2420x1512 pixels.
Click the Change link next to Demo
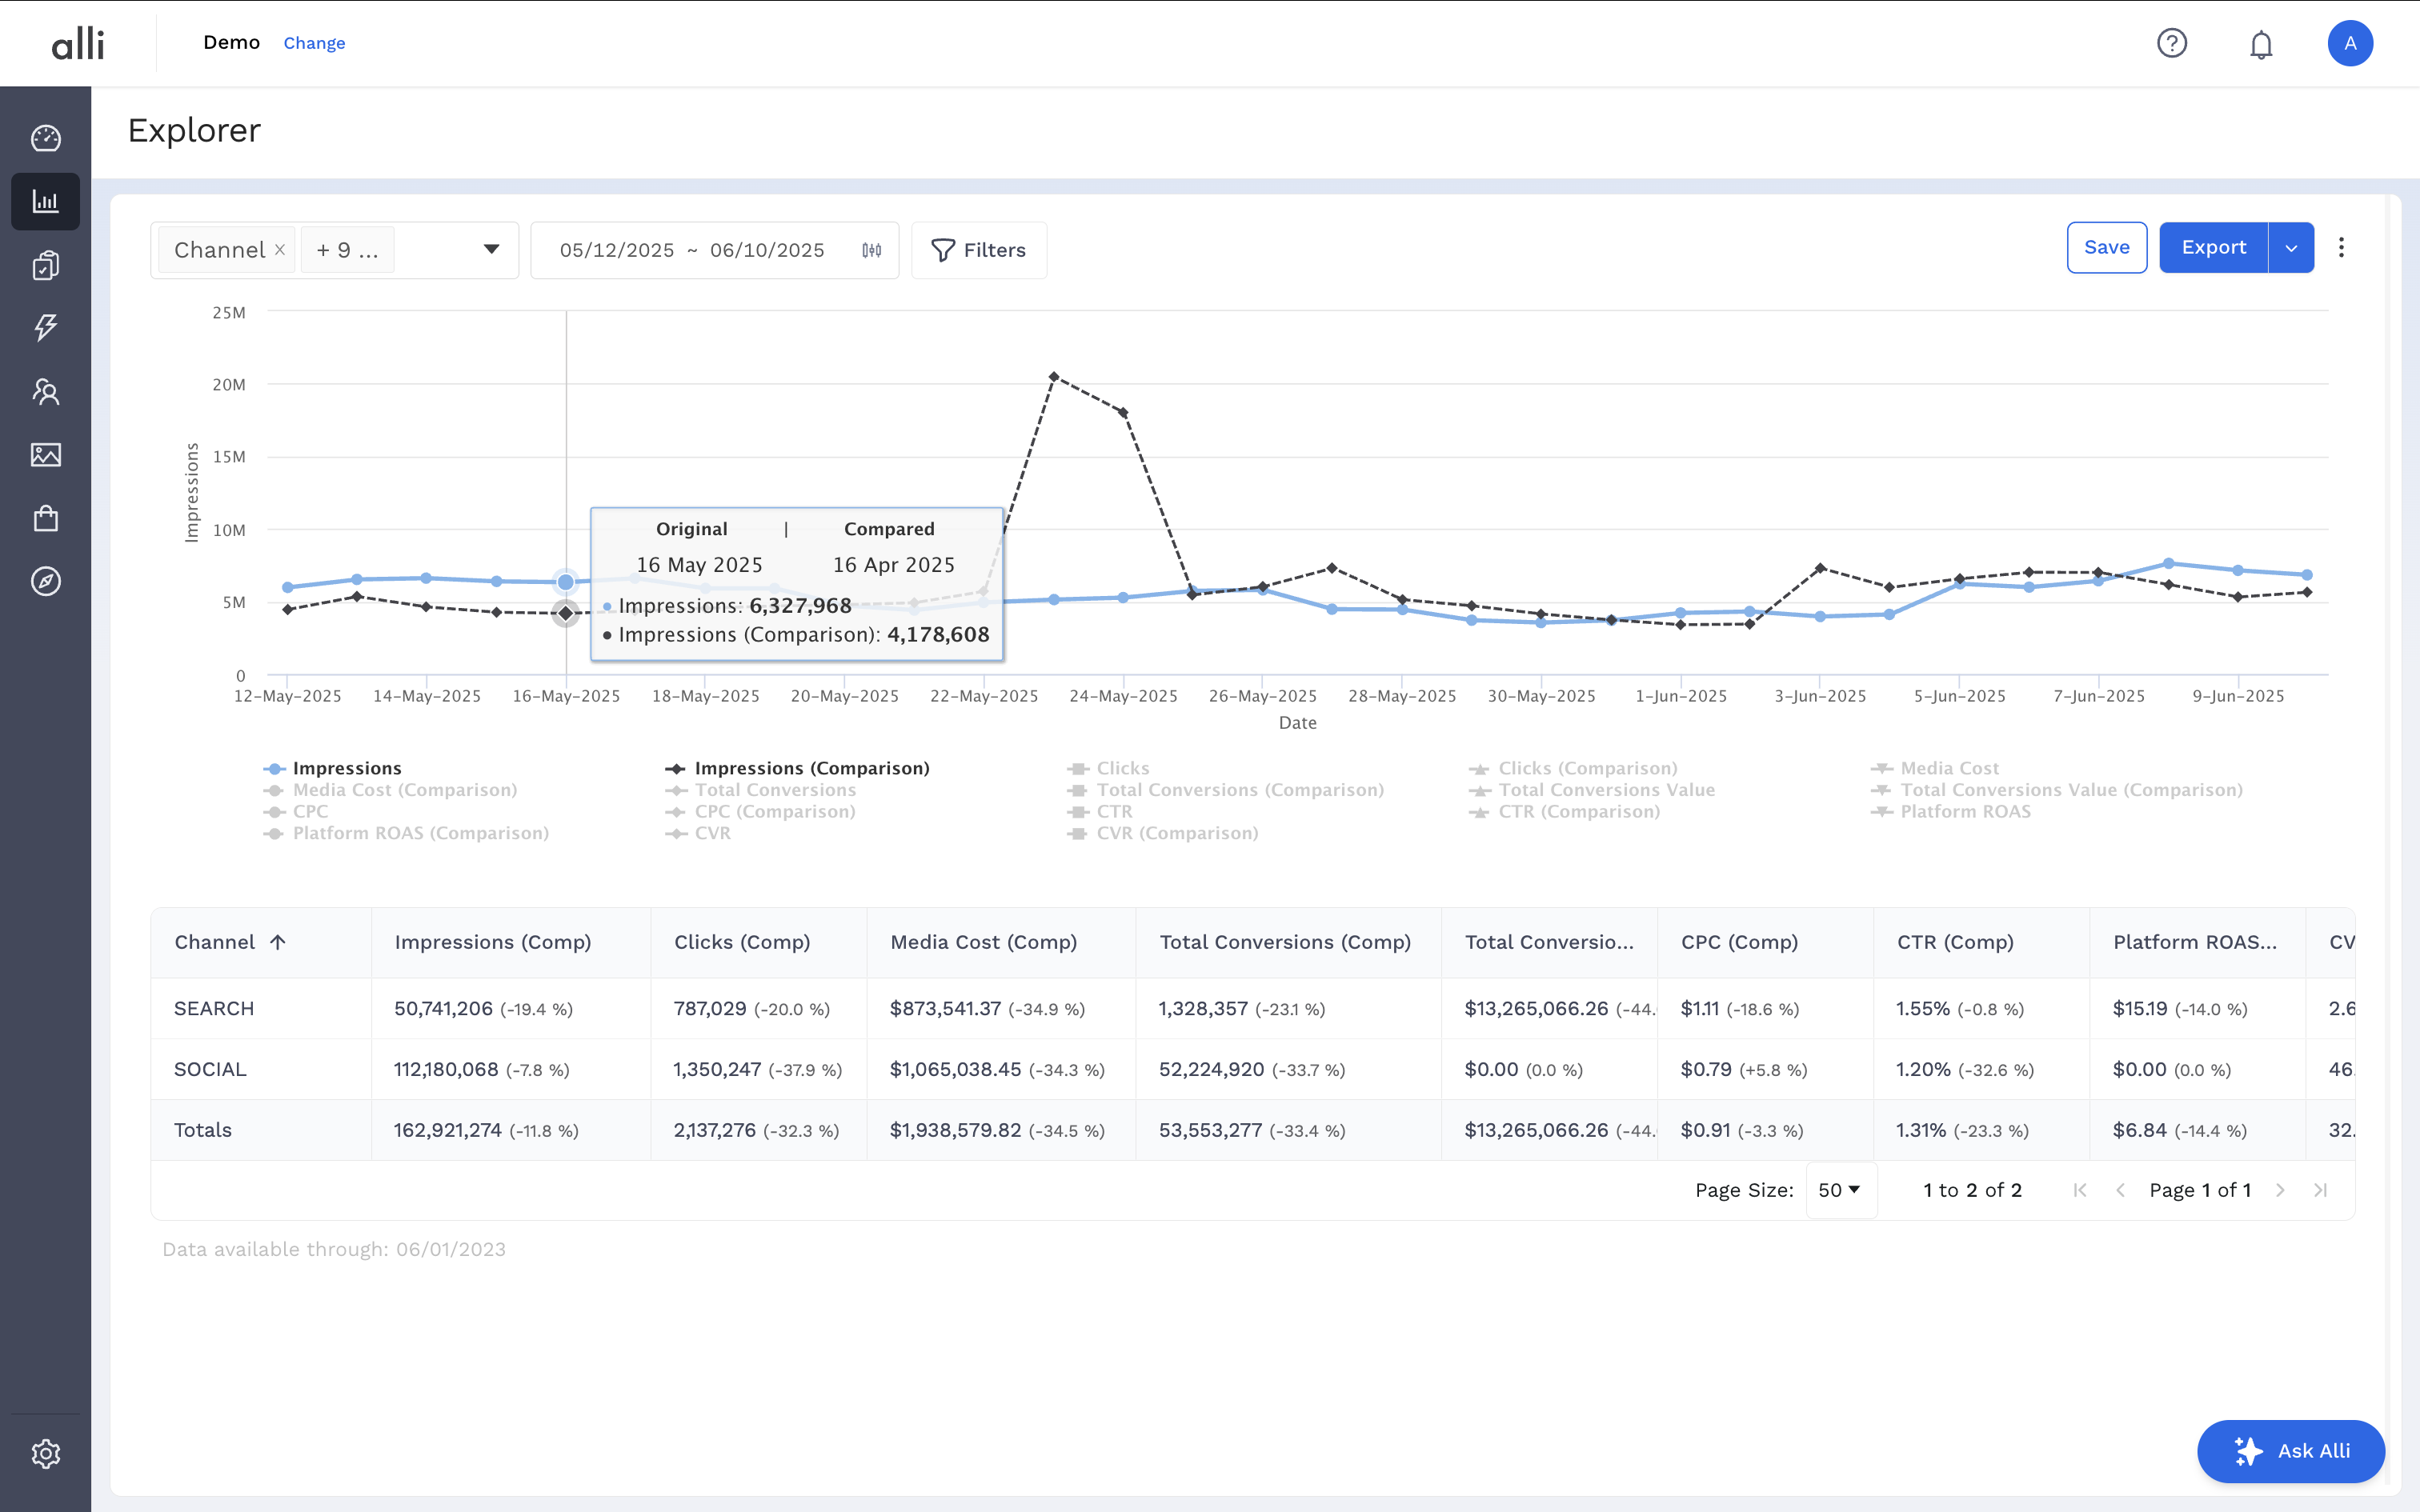point(314,43)
